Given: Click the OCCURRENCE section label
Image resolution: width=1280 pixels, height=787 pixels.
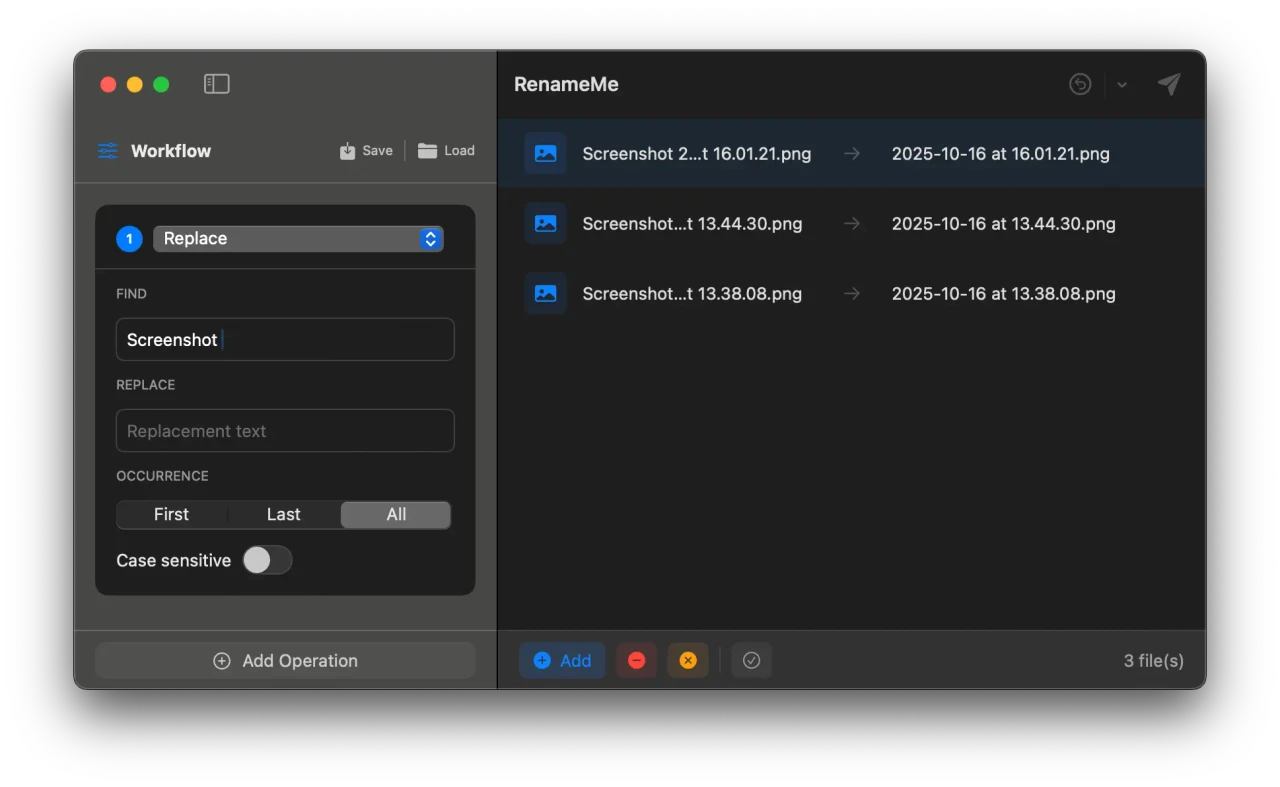Looking at the screenshot, I should (x=162, y=476).
